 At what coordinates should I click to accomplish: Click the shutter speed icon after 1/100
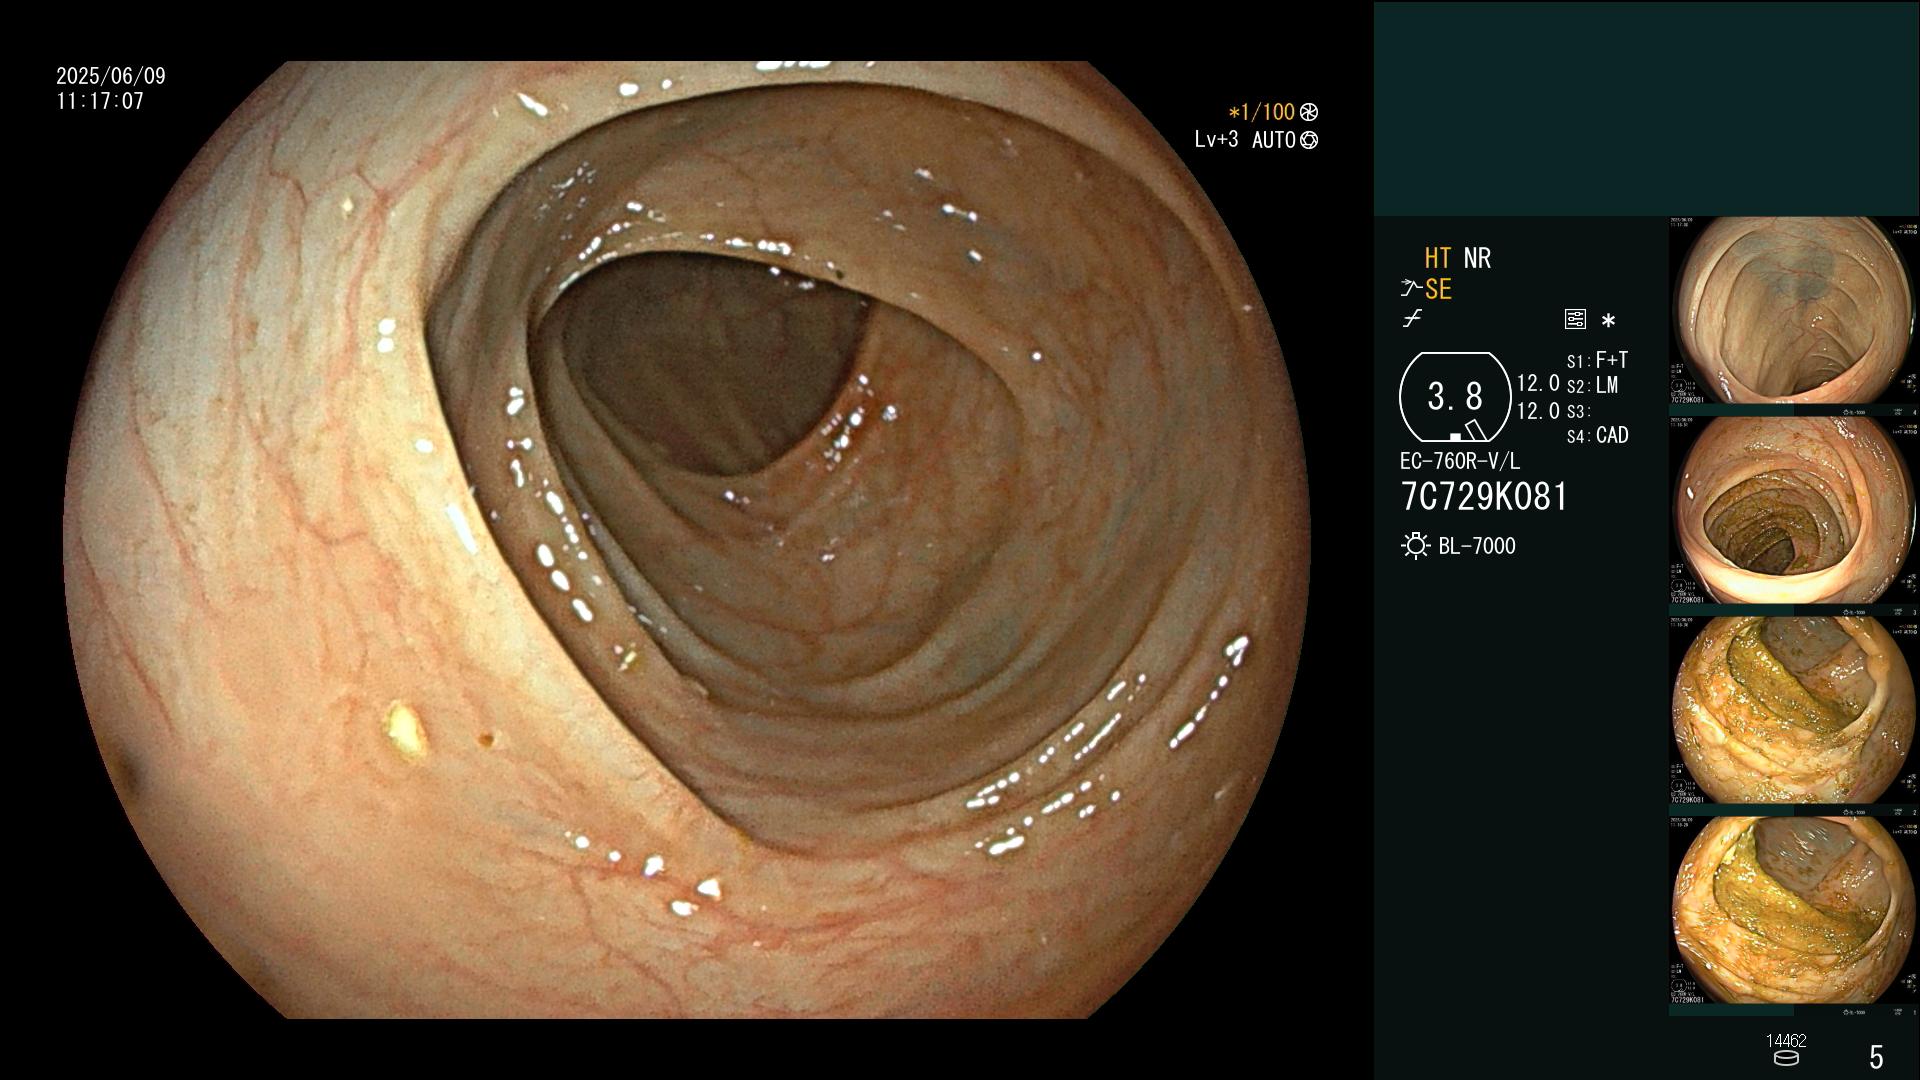click(x=1309, y=112)
